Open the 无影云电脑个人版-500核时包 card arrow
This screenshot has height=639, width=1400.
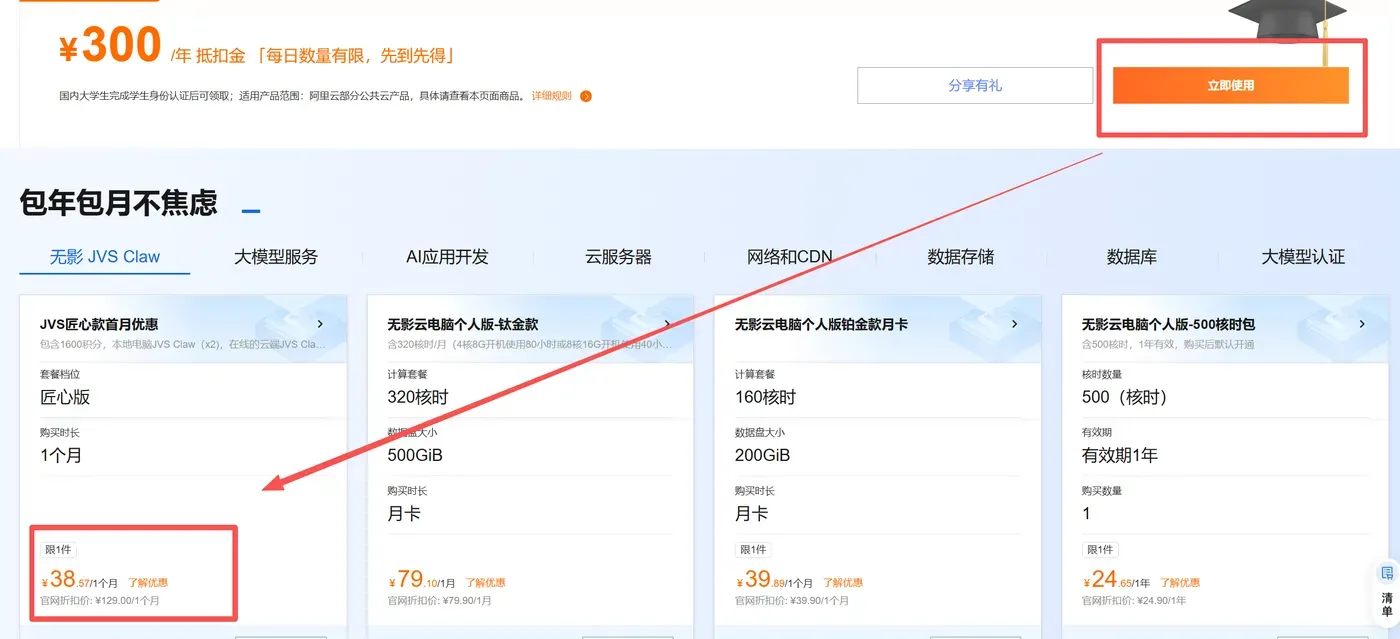click(1362, 324)
